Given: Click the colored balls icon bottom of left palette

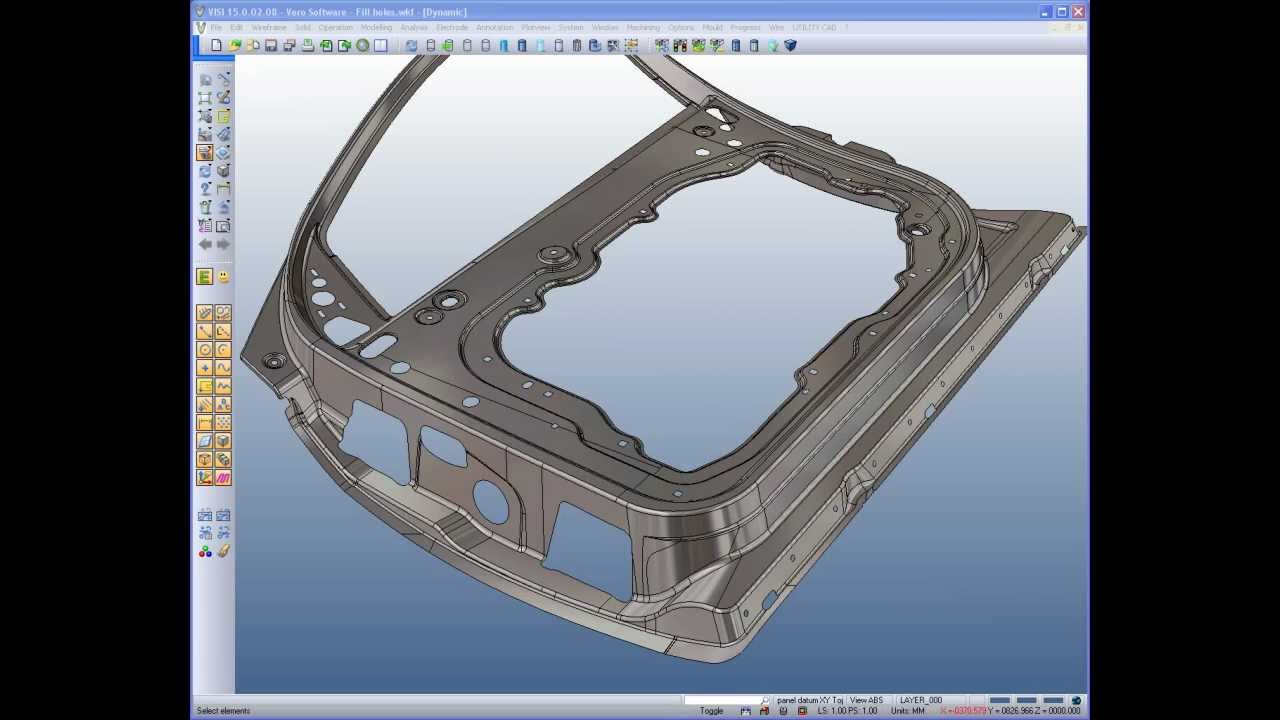Looking at the screenshot, I should pos(205,551).
